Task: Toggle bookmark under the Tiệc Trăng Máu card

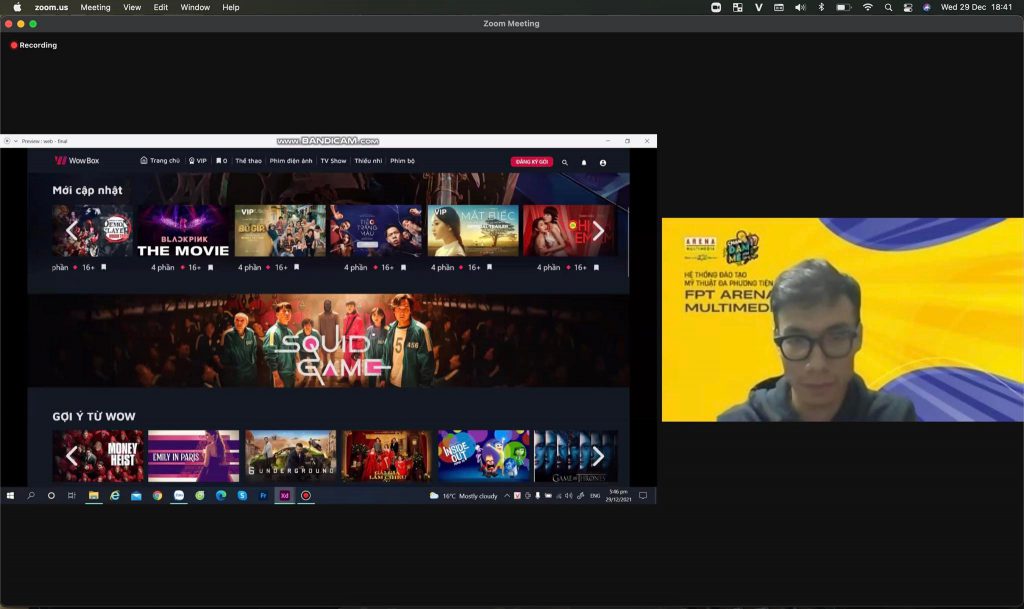Action: pyautogui.click(x=403, y=268)
